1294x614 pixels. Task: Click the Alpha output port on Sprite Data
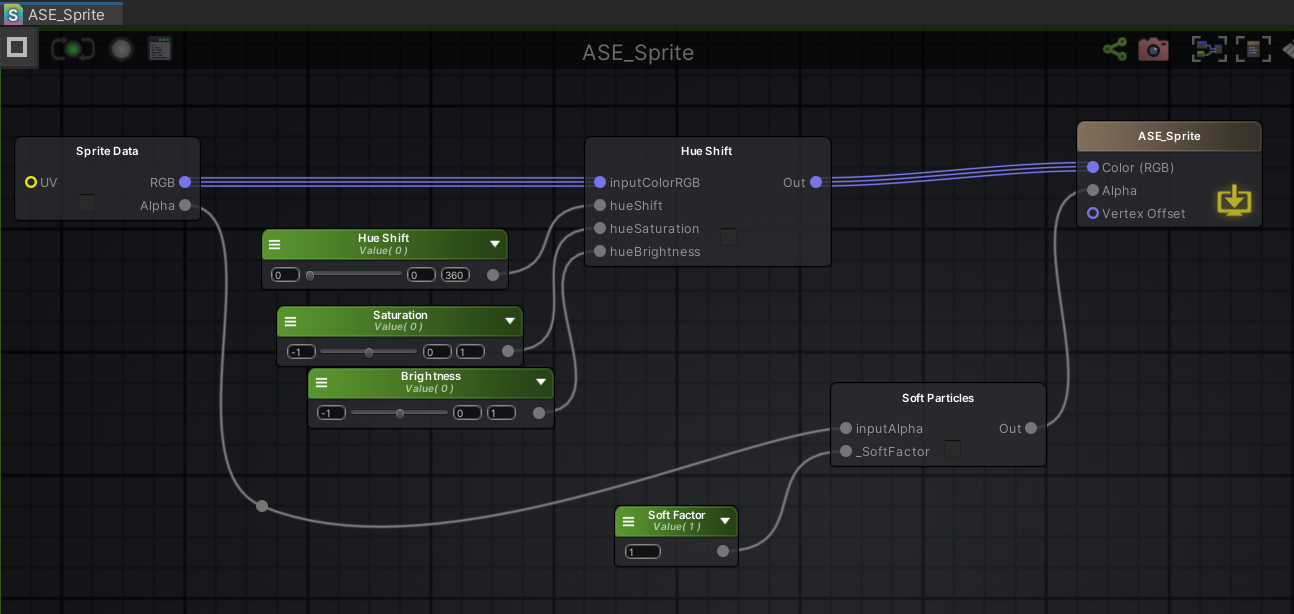[185, 205]
